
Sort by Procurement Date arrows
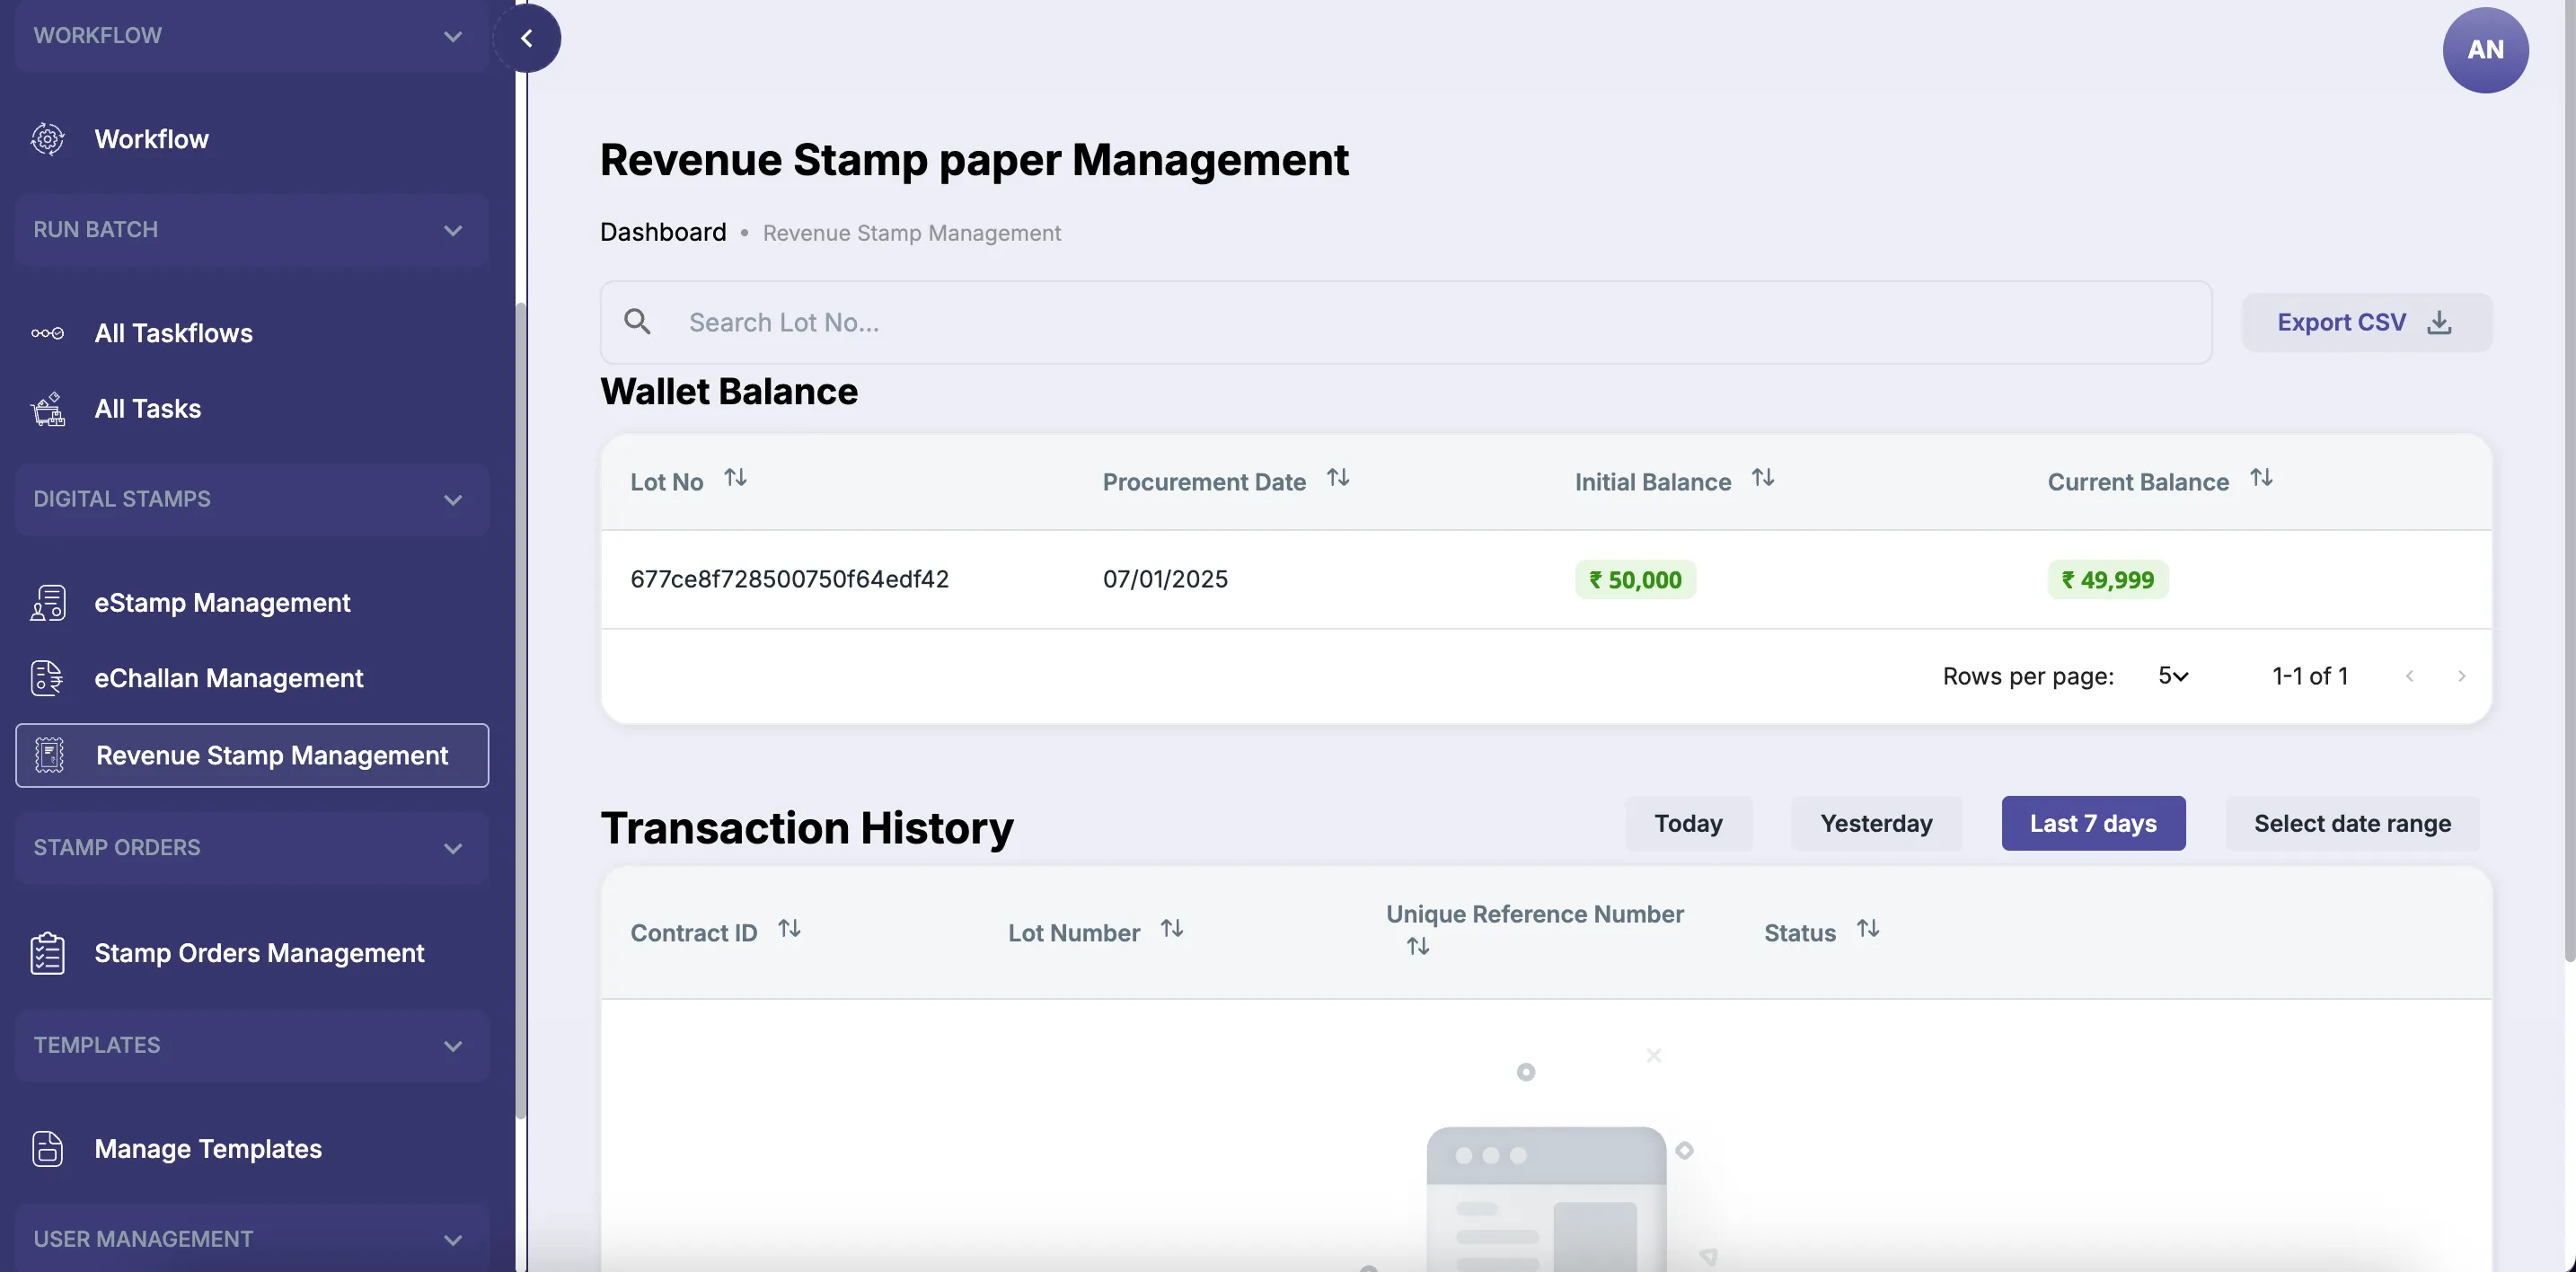pos(1338,478)
